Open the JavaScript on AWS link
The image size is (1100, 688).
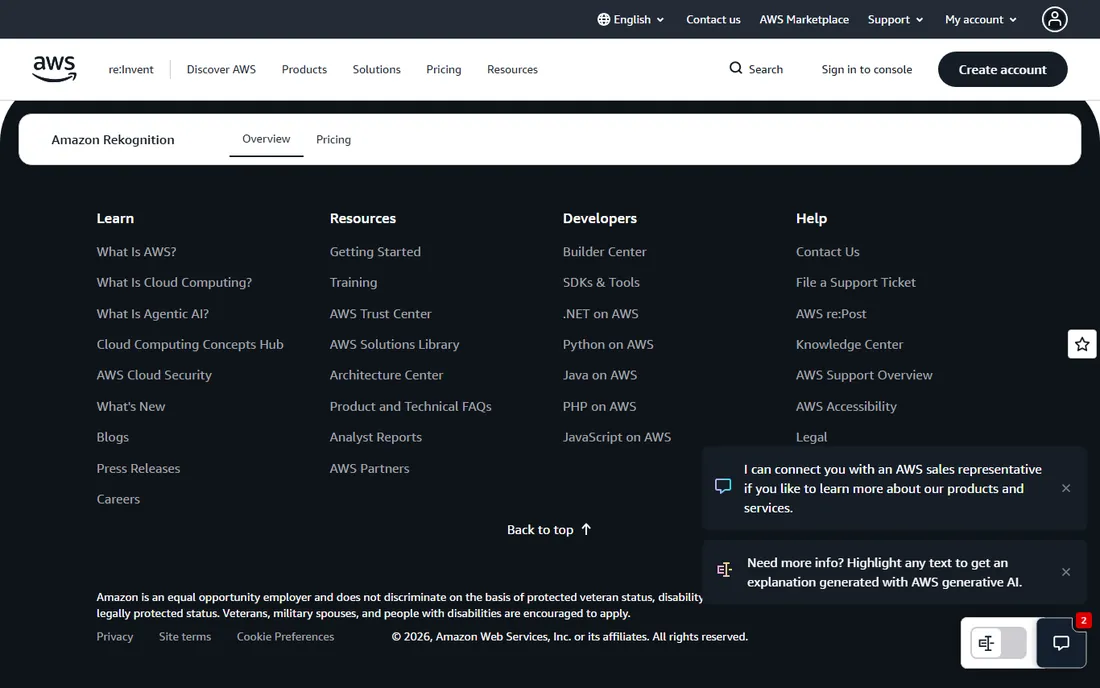click(x=617, y=437)
